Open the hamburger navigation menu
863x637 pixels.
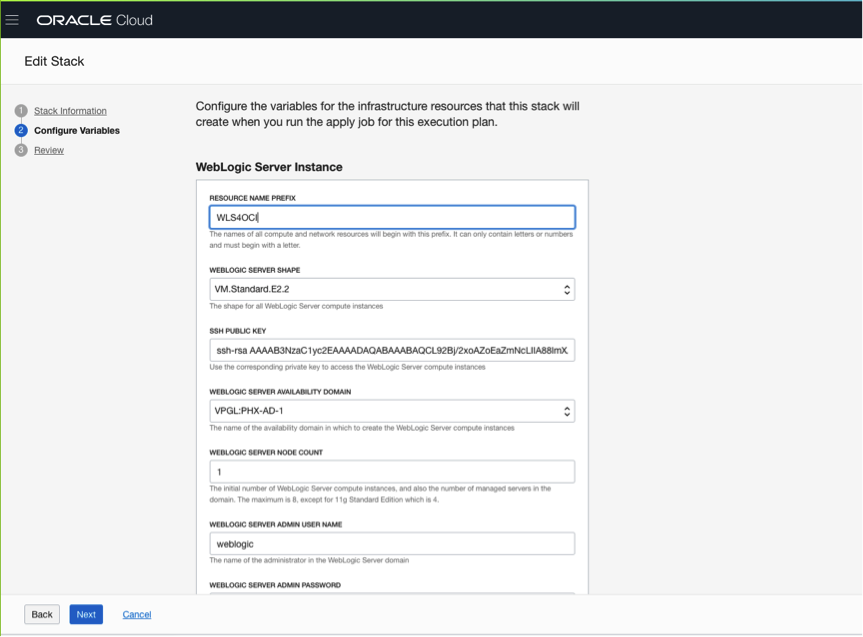coord(13,20)
